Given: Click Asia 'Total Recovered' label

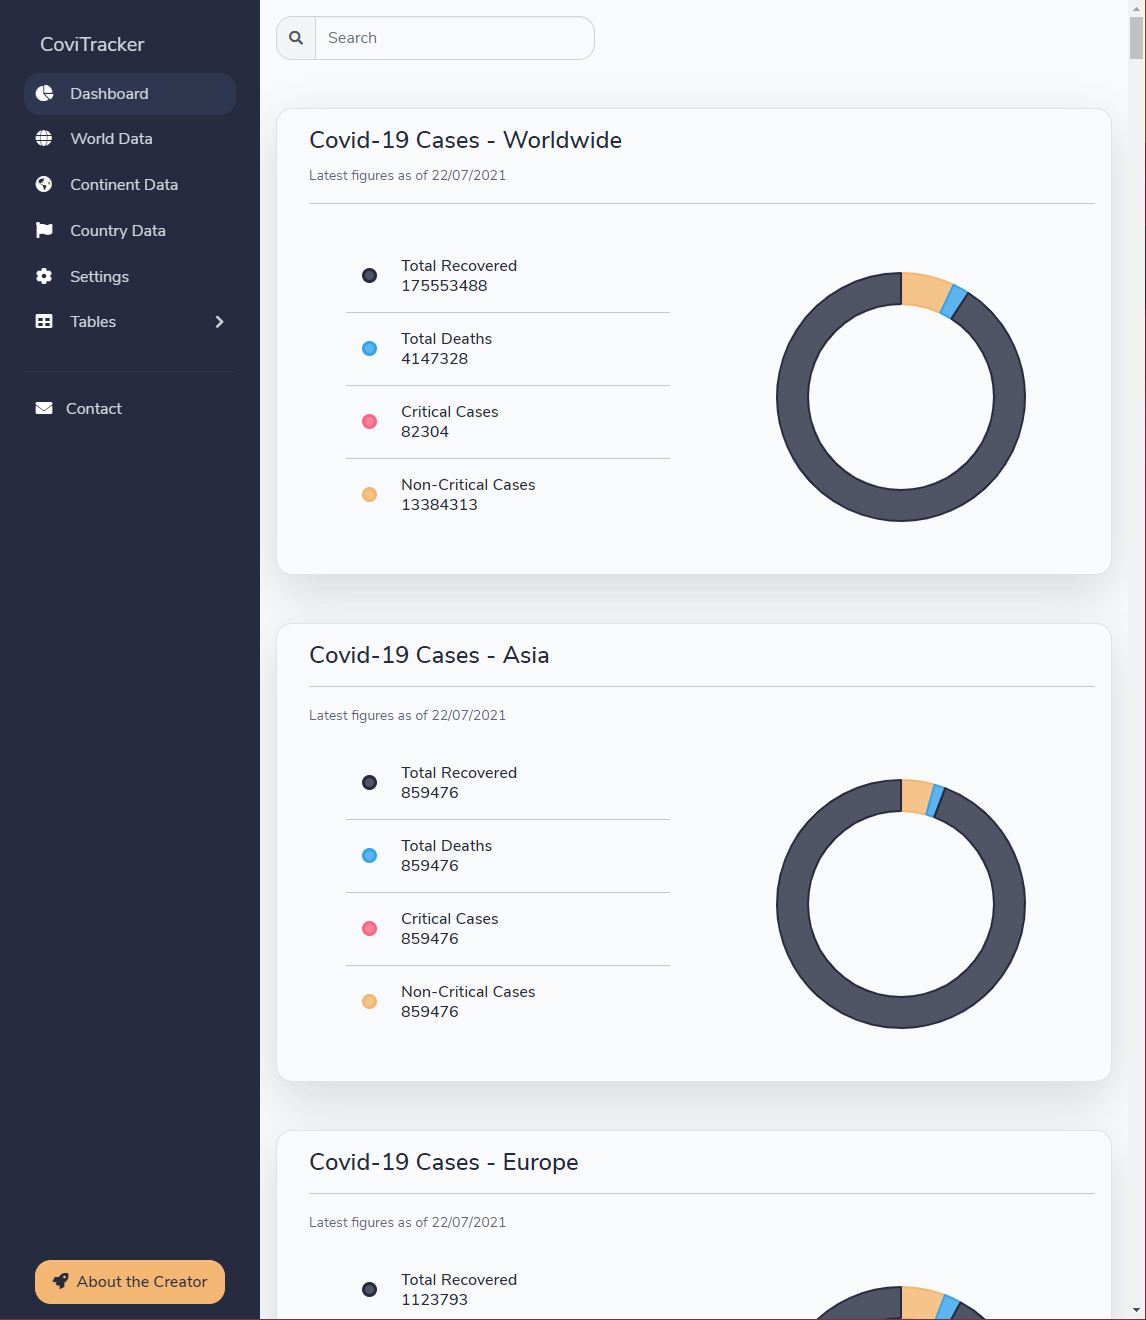Looking at the screenshot, I should [x=459, y=773].
